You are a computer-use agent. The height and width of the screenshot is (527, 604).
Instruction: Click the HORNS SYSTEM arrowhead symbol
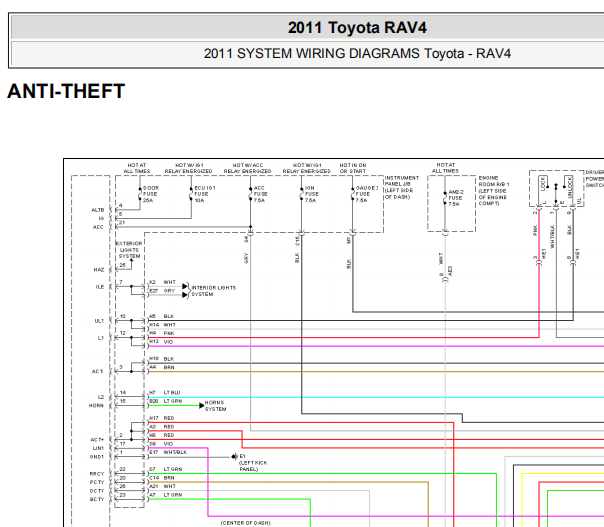201,405
